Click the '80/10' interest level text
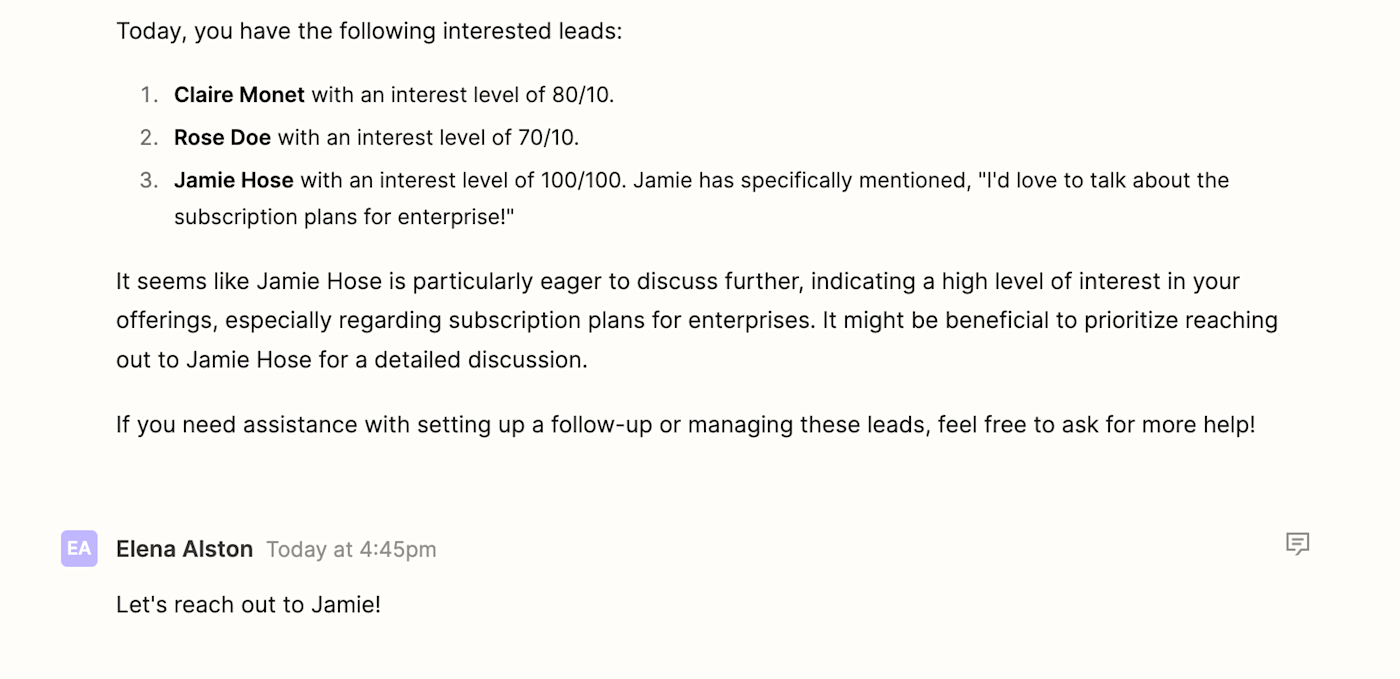This screenshot has height=679, width=1400. [x=583, y=95]
